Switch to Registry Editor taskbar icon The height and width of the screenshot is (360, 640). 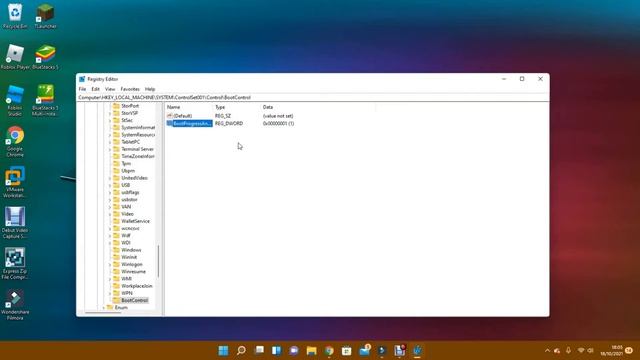(x=417, y=350)
